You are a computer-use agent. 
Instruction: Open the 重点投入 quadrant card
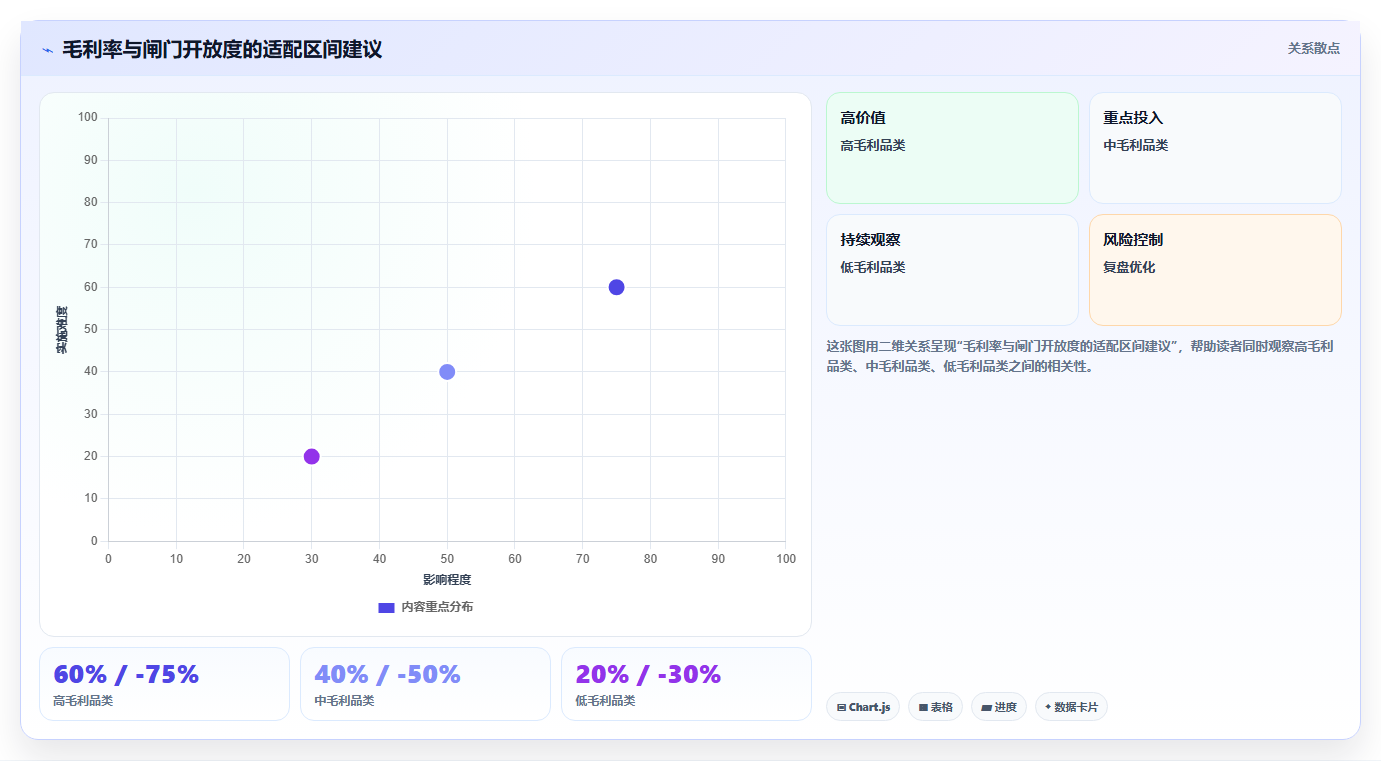(x=1215, y=148)
